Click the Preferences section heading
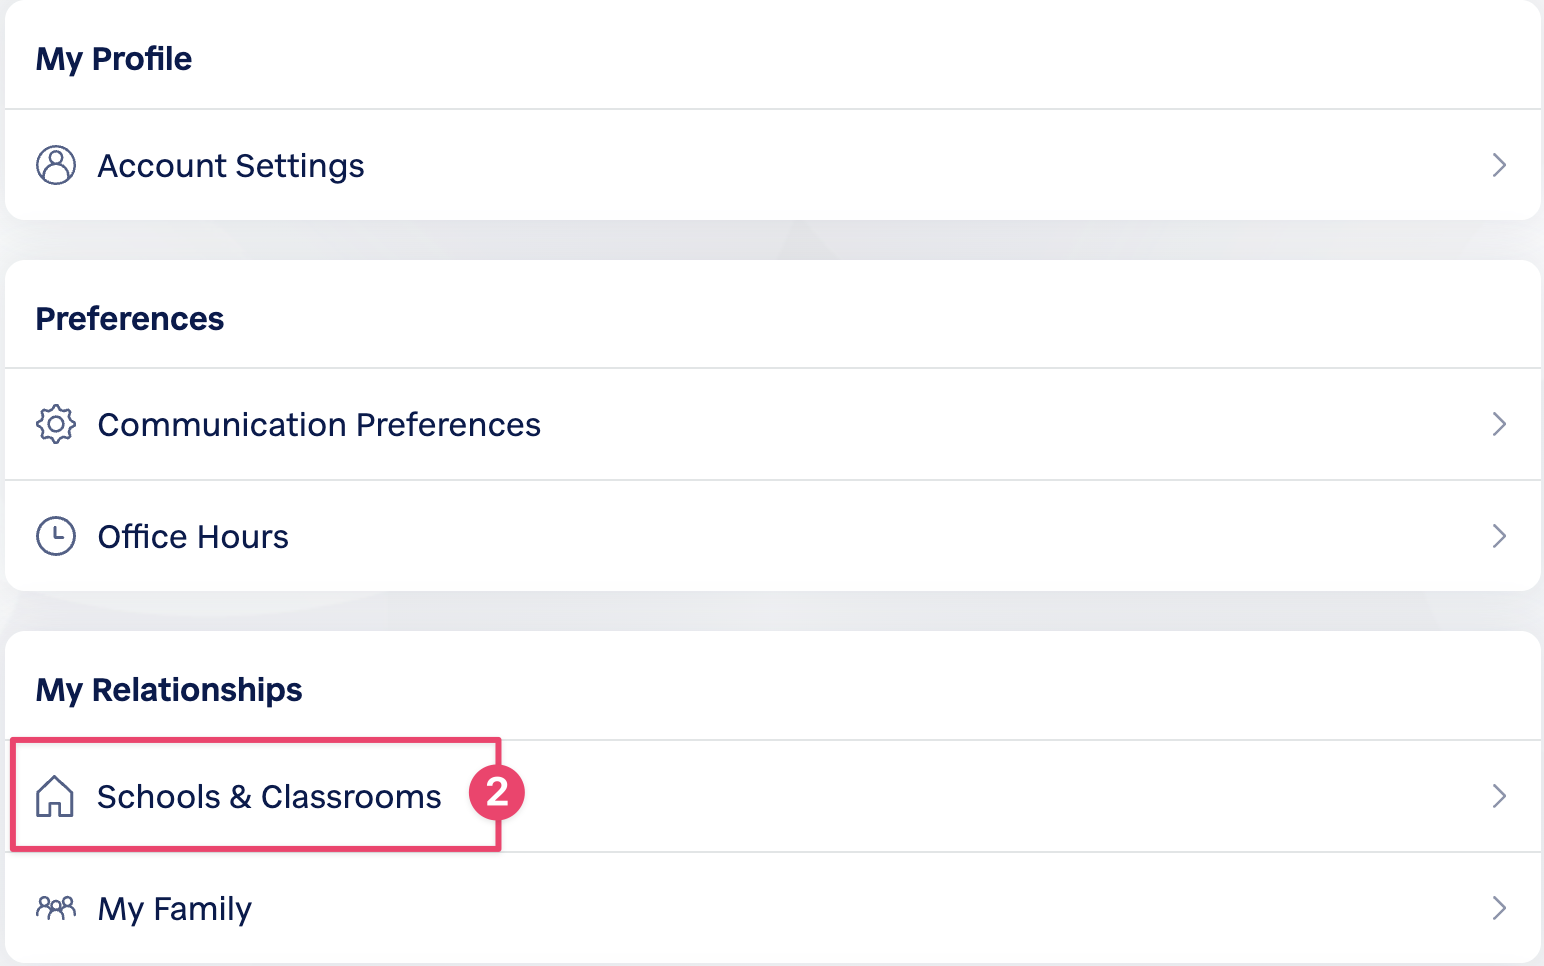This screenshot has height=966, width=1544. tap(130, 319)
